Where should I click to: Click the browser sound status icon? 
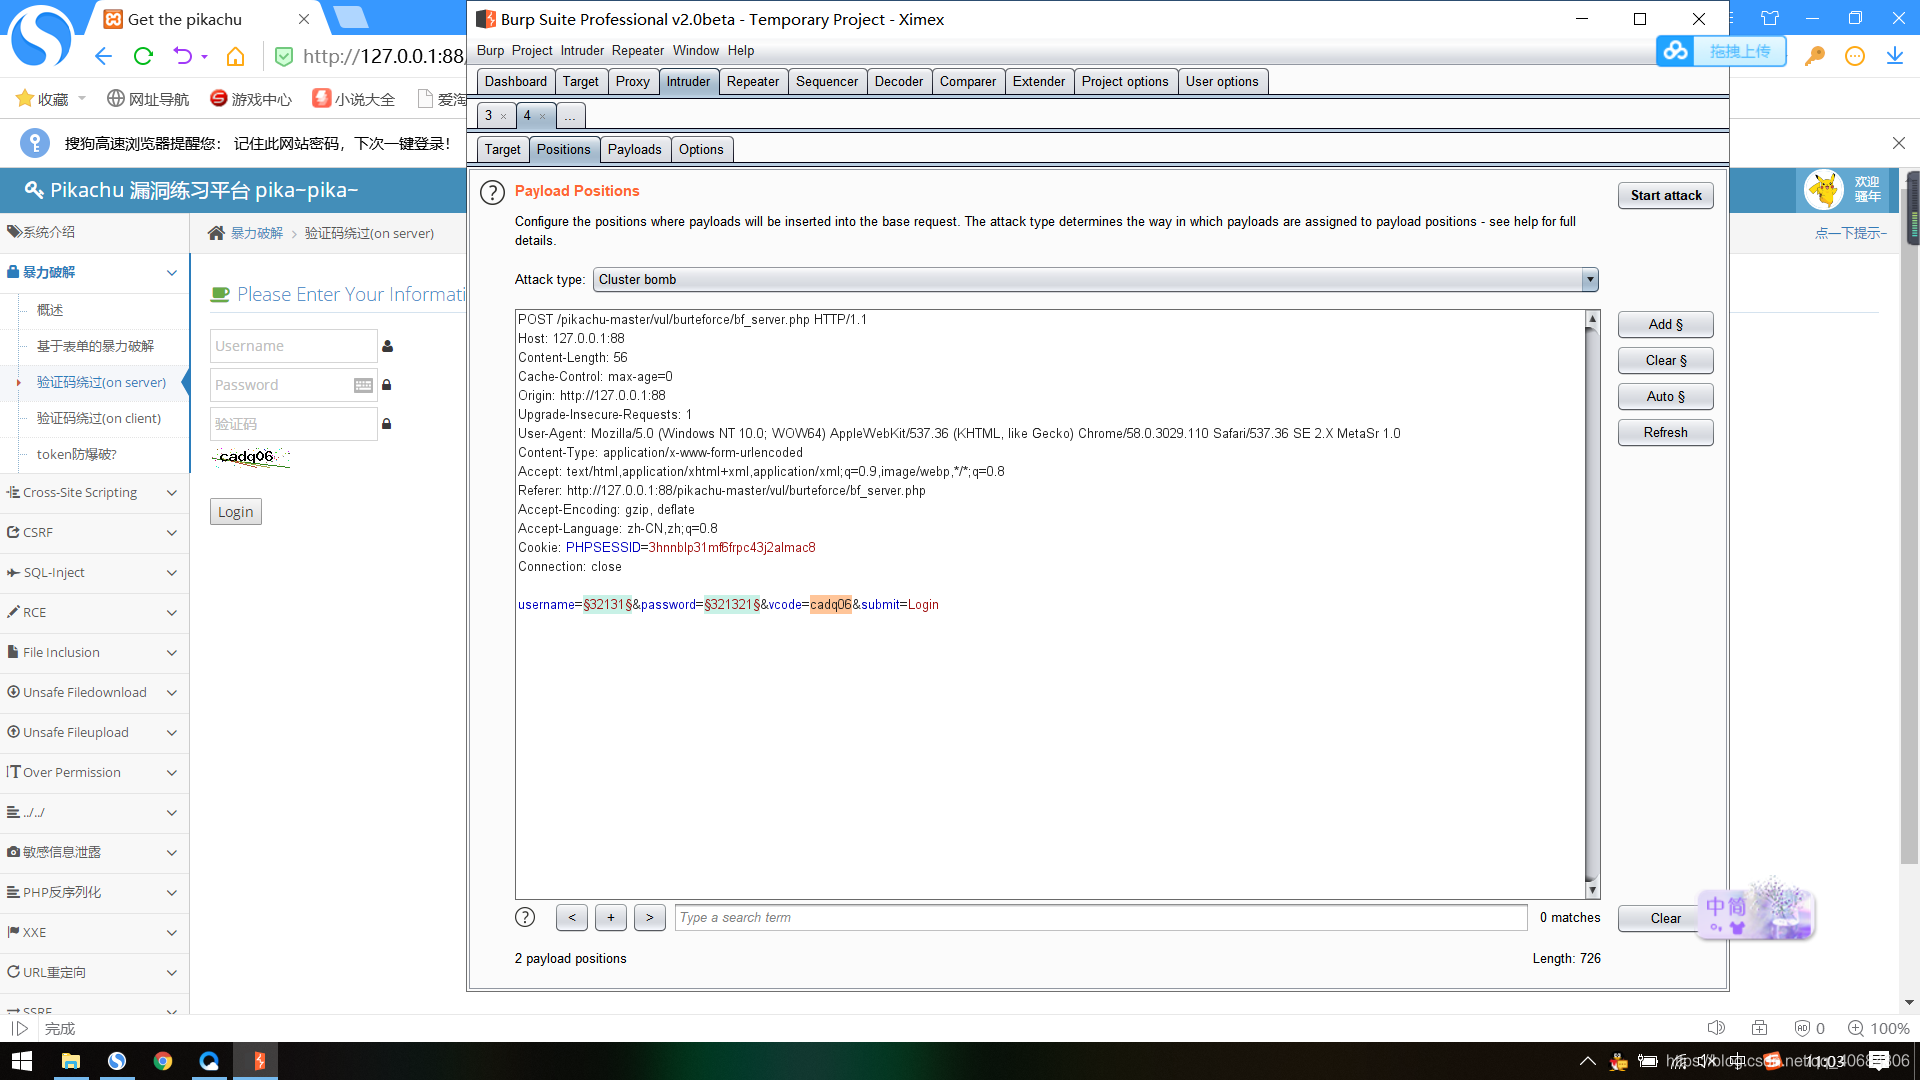[x=1716, y=1028]
